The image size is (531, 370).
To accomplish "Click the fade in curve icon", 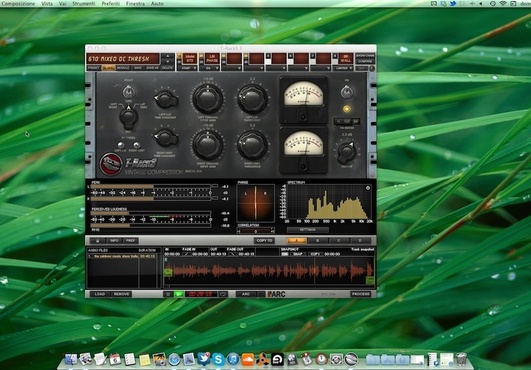I will click(x=187, y=254).
